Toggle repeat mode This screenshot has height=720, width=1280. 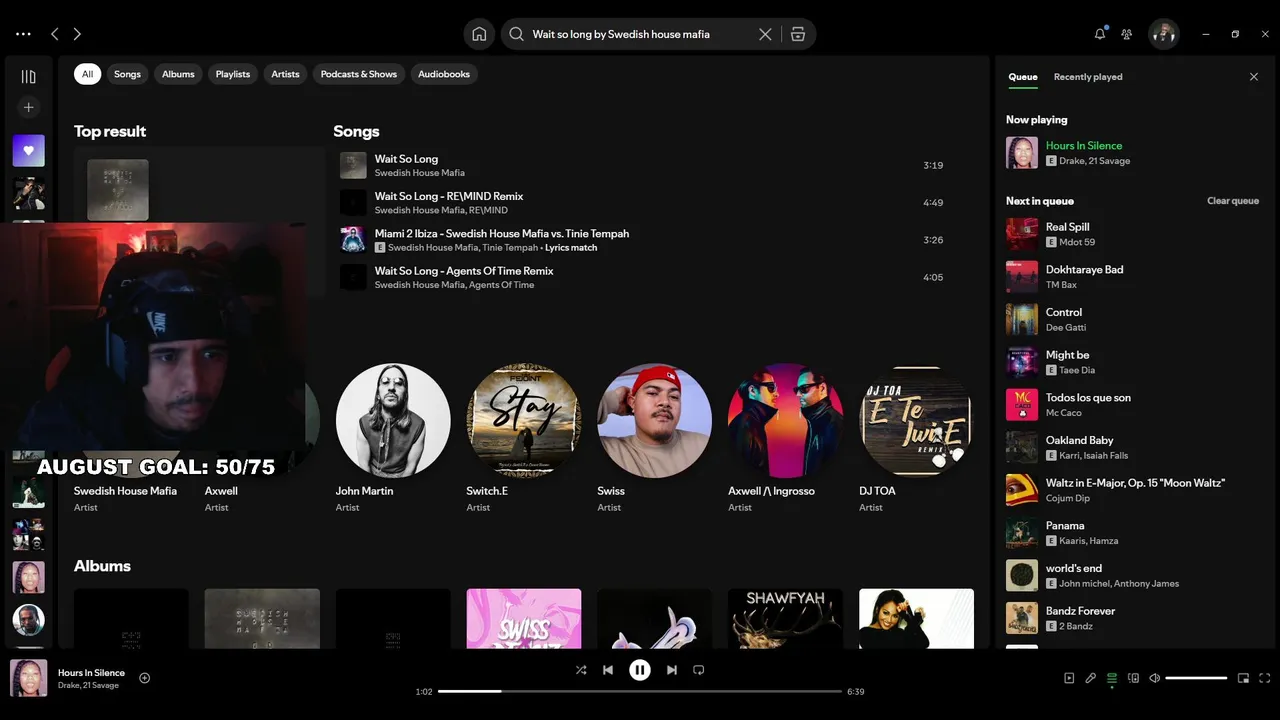pyautogui.click(x=699, y=670)
